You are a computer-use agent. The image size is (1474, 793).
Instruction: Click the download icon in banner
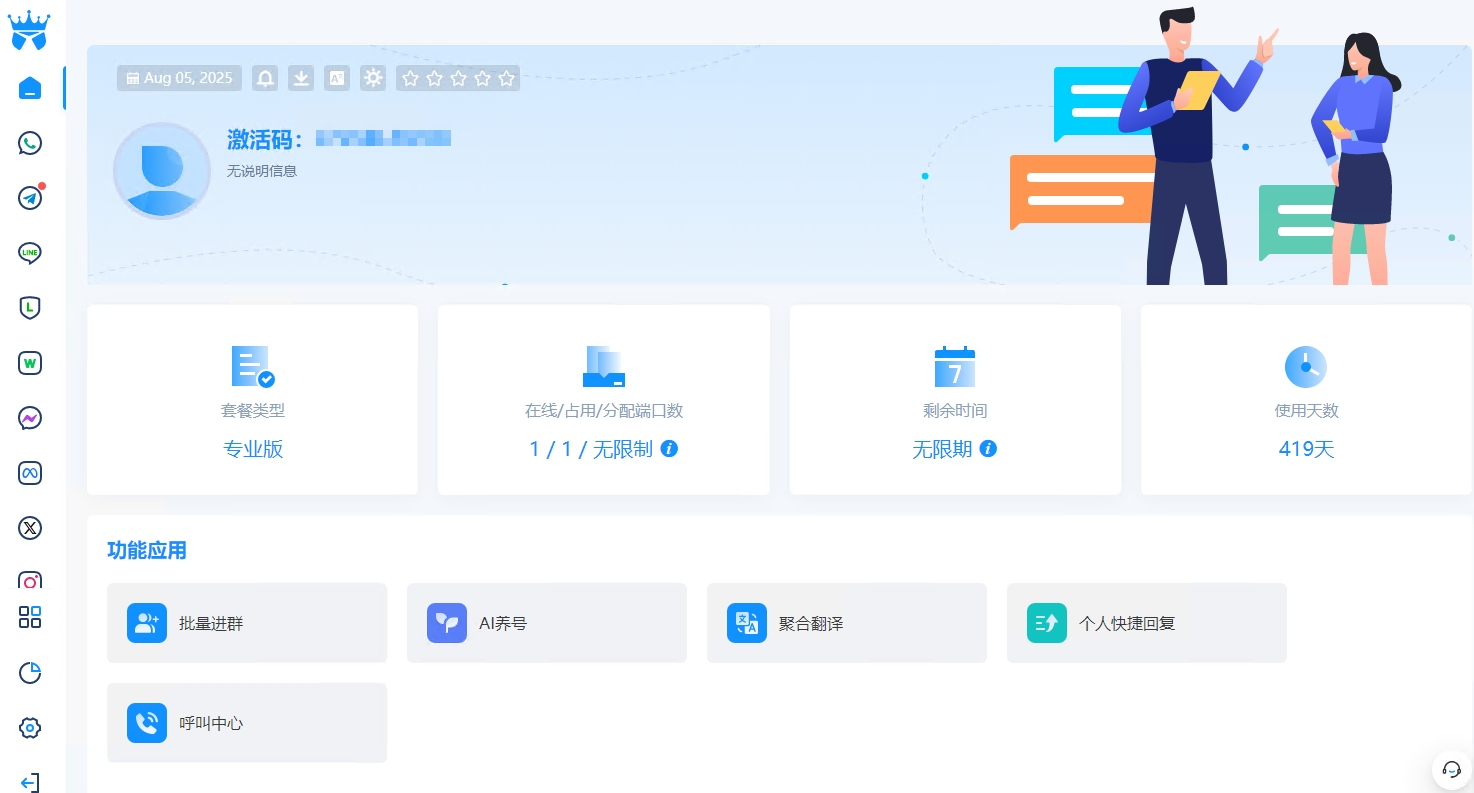(x=301, y=78)
